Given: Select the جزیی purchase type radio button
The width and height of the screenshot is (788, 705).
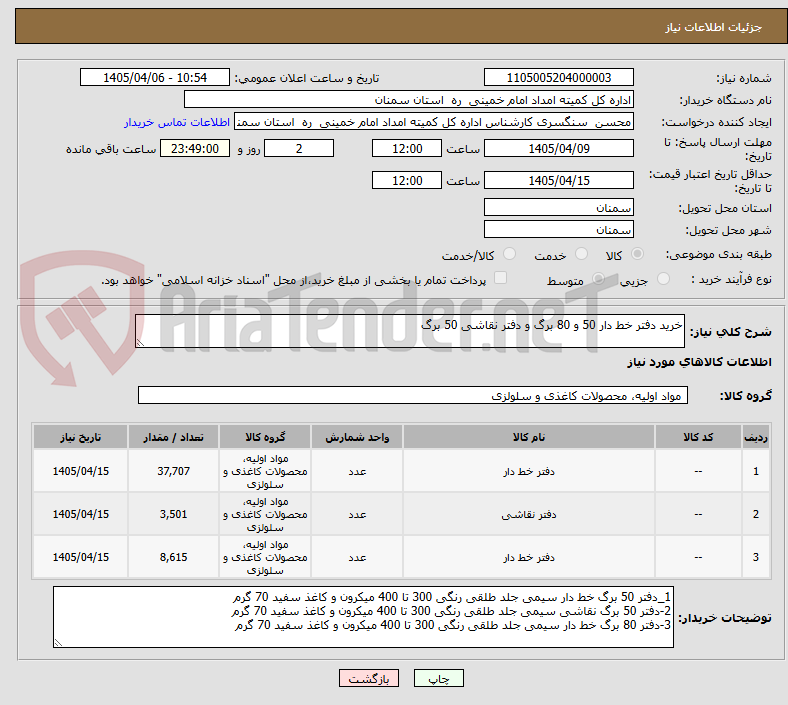Looking at the screenshot, I should point(663,278).
